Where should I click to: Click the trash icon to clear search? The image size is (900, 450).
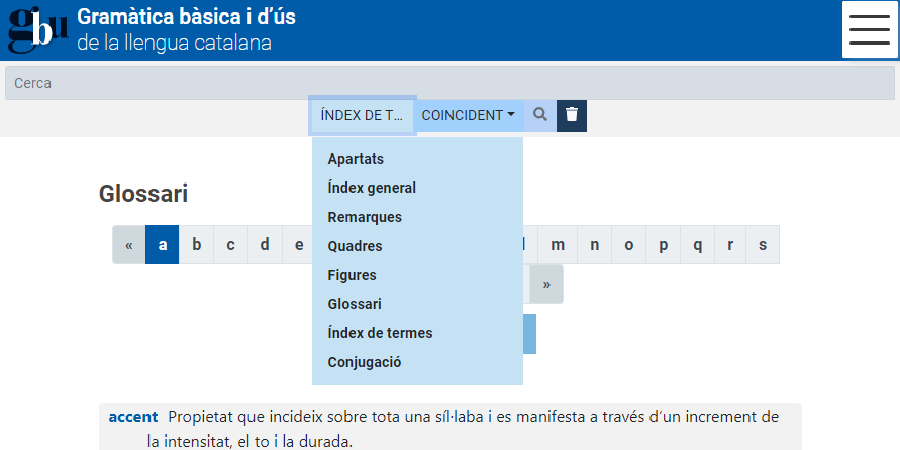pyautogui.click(x=572, y=115)
